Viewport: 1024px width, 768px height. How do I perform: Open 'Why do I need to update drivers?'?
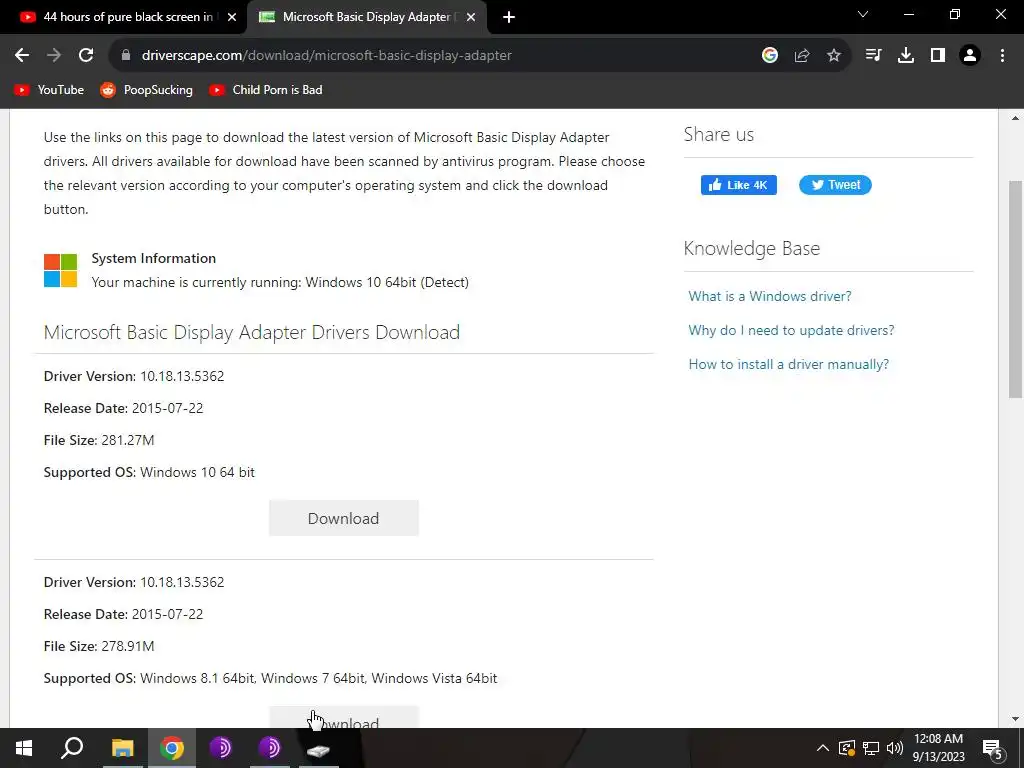(792, 330)
